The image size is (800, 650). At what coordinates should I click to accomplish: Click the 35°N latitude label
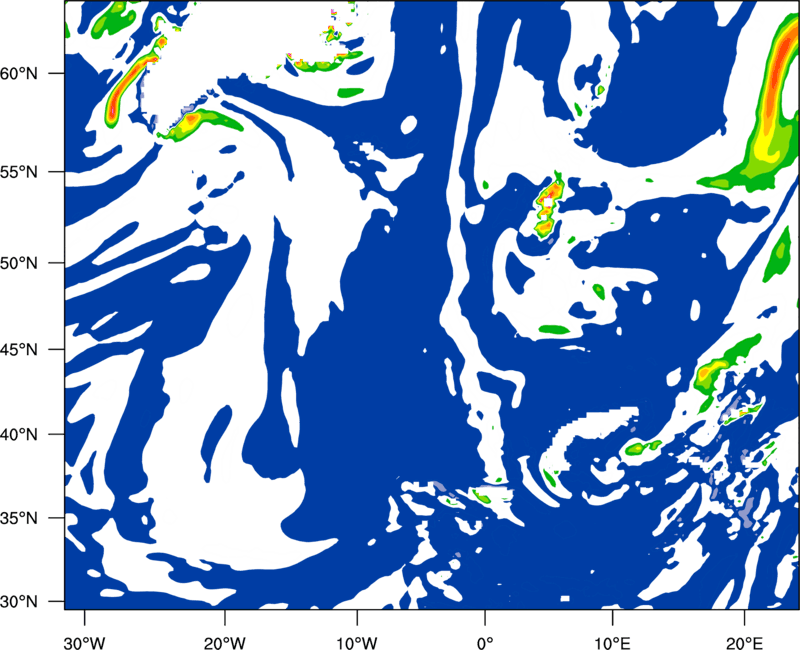[x=19, y=518]
